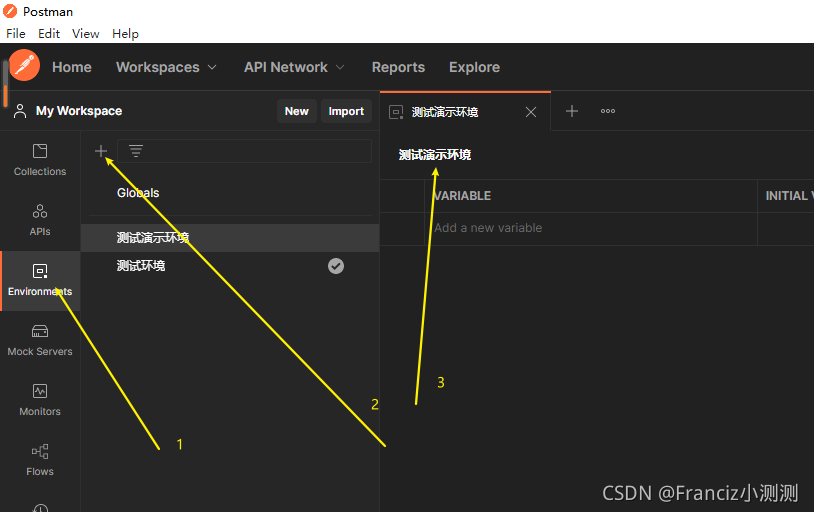Click the Postman logo icon in header
Screen dimensions: 814x512
[x=24, y=65]
